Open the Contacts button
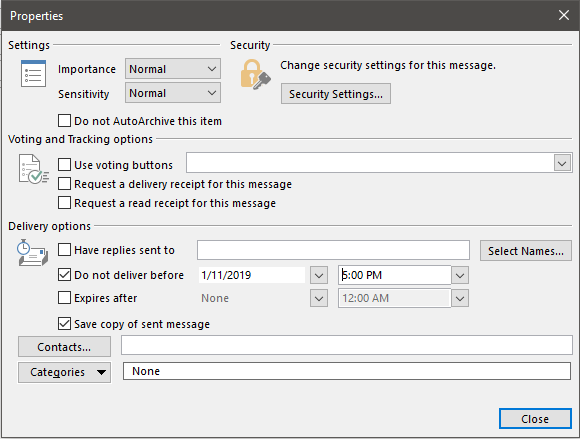 pyautogui.click(x=64, y=347)
